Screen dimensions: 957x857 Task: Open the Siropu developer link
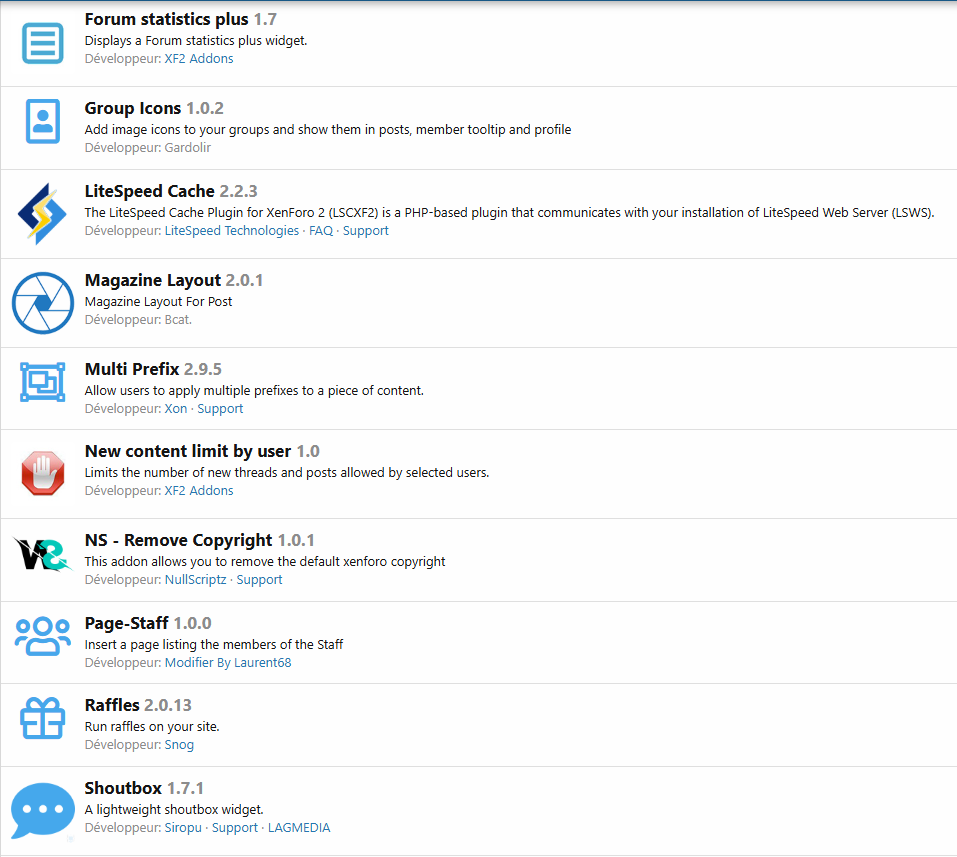(x=183, y=828)
